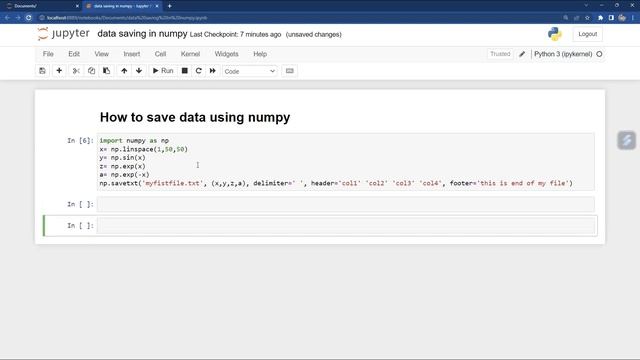Click the In [6] prompt label
This screenshot has height=360, width=640.
(80, 140)
